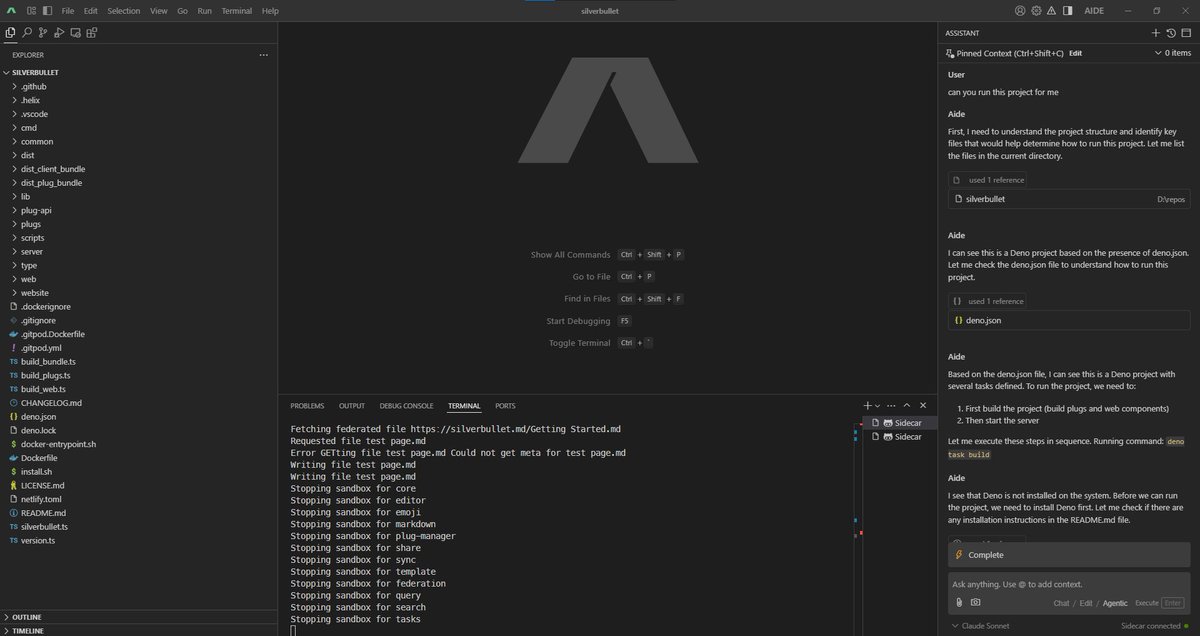This screenshot has height=636, width=1200.
Task: Close the terminal panel
Action: [x=923, y=405]
